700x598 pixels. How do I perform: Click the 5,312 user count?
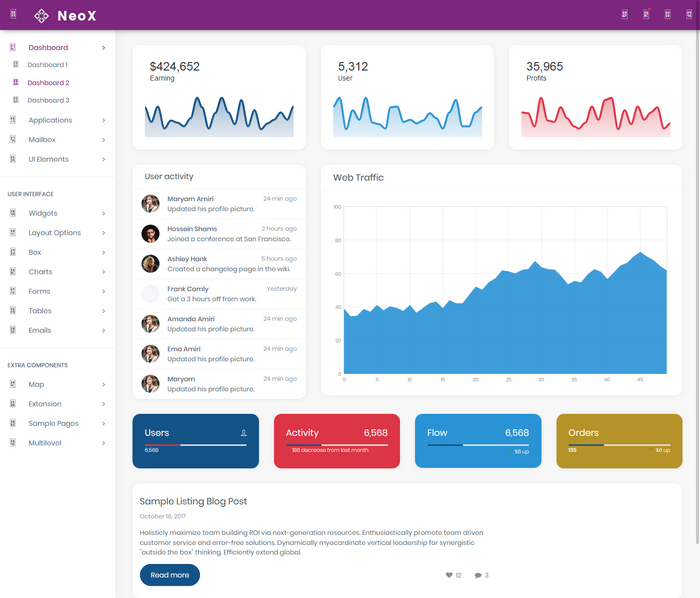click(x=353, y=66)
